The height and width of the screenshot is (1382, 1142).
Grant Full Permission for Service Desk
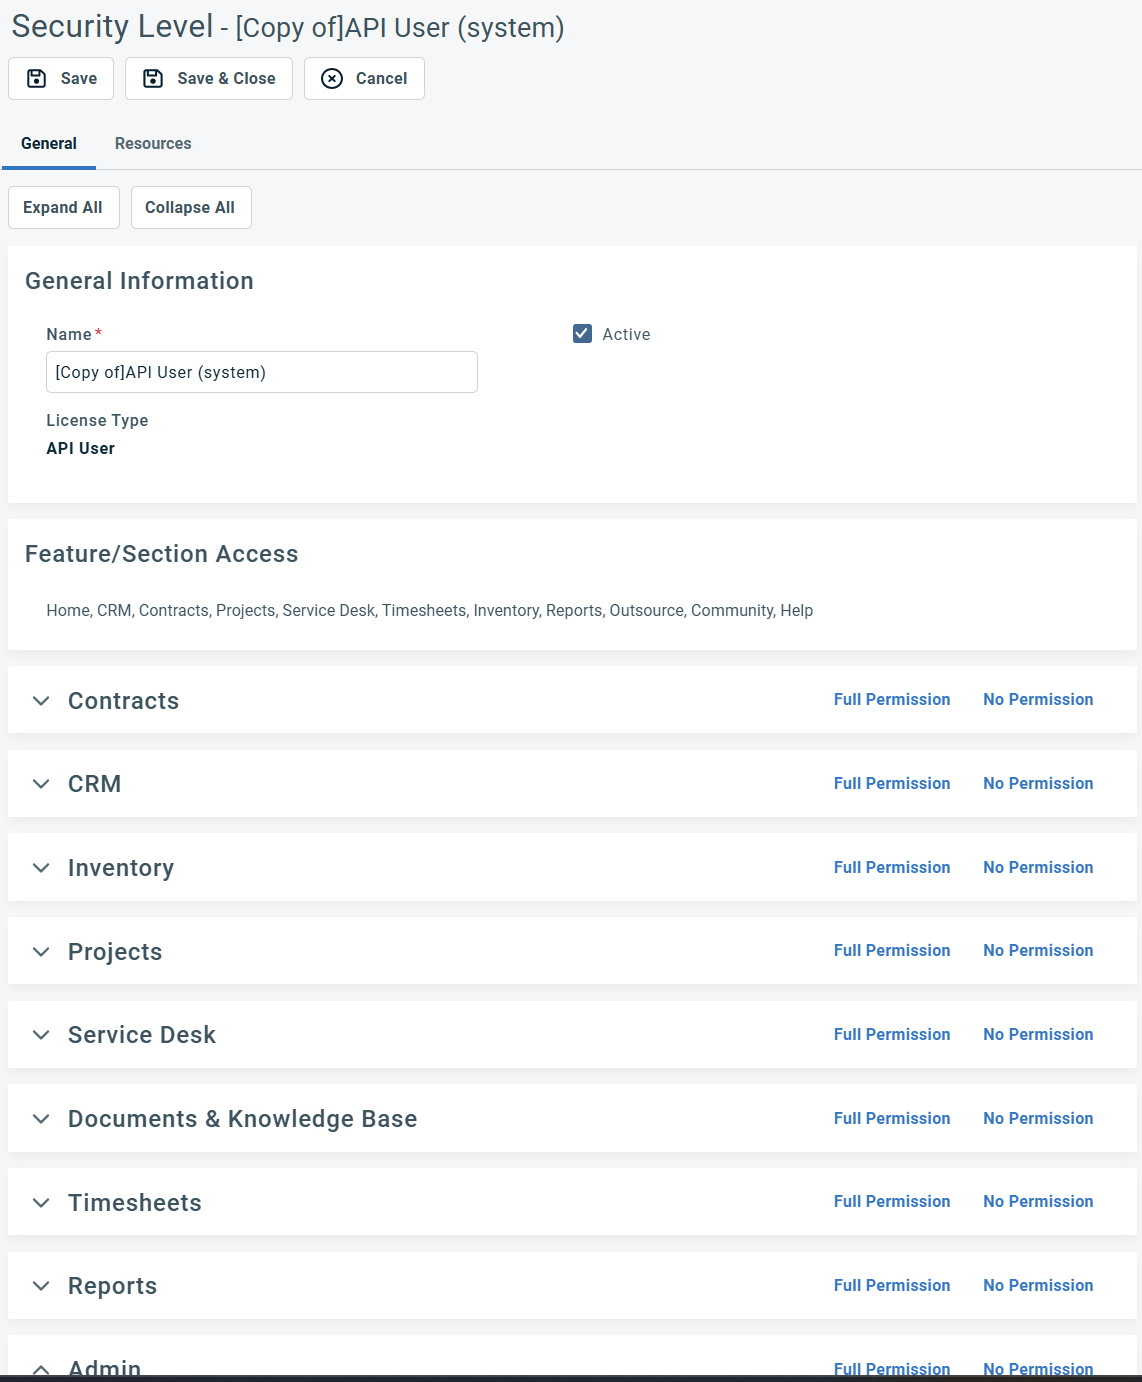(x=891, y=1035)
